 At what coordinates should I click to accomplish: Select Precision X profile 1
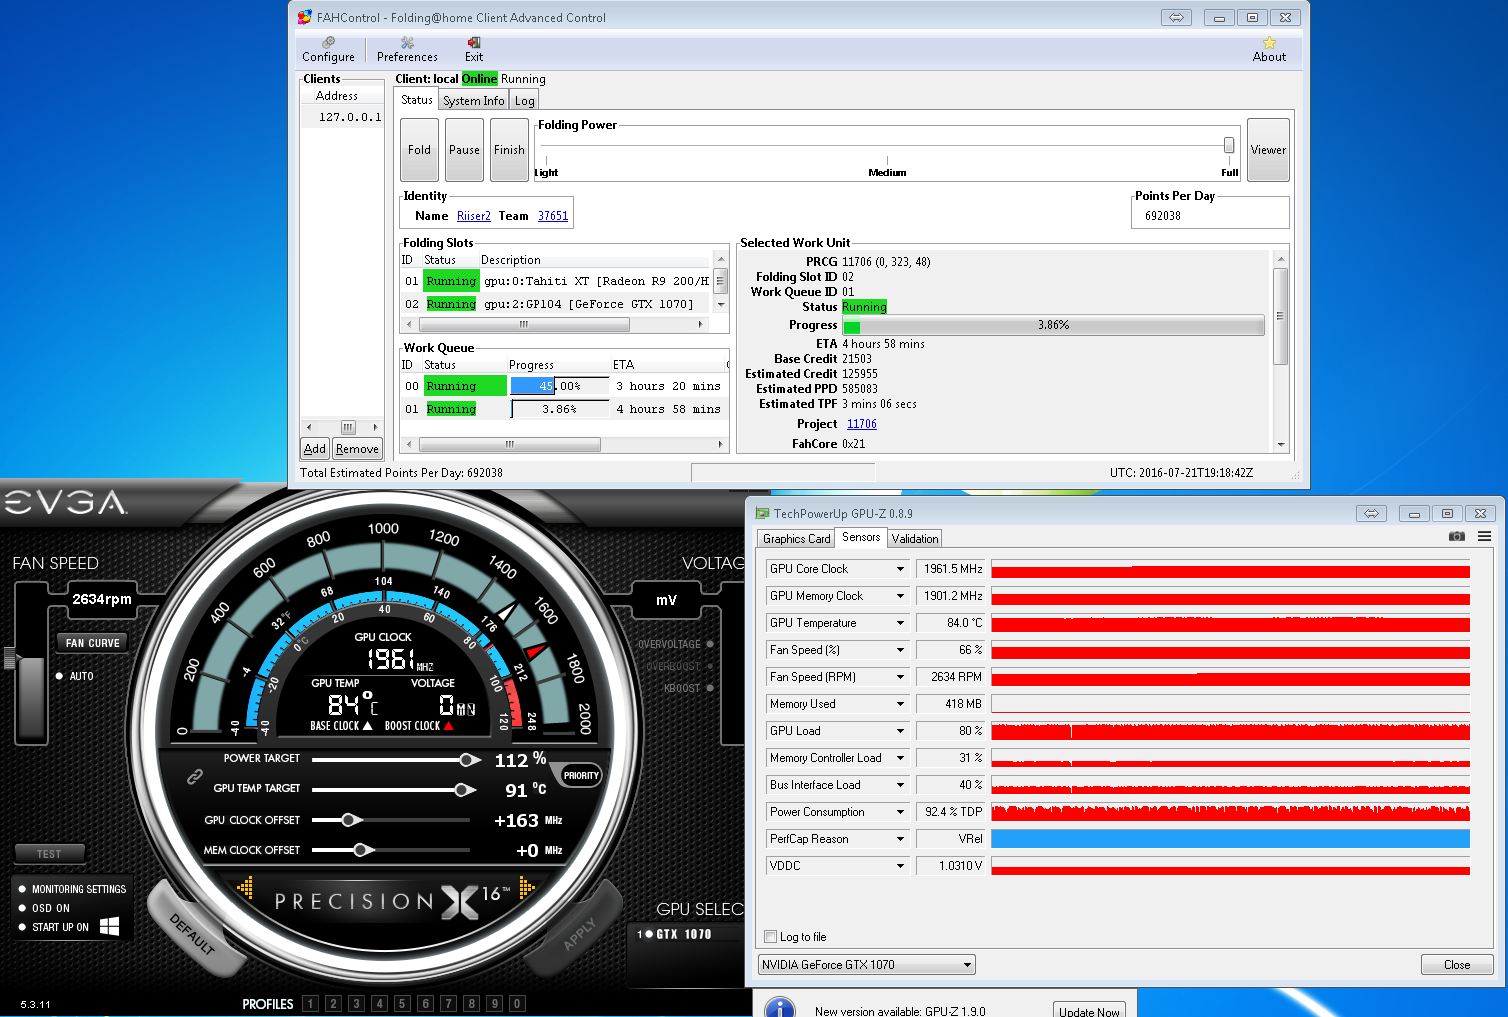(x=311, y=1003)
